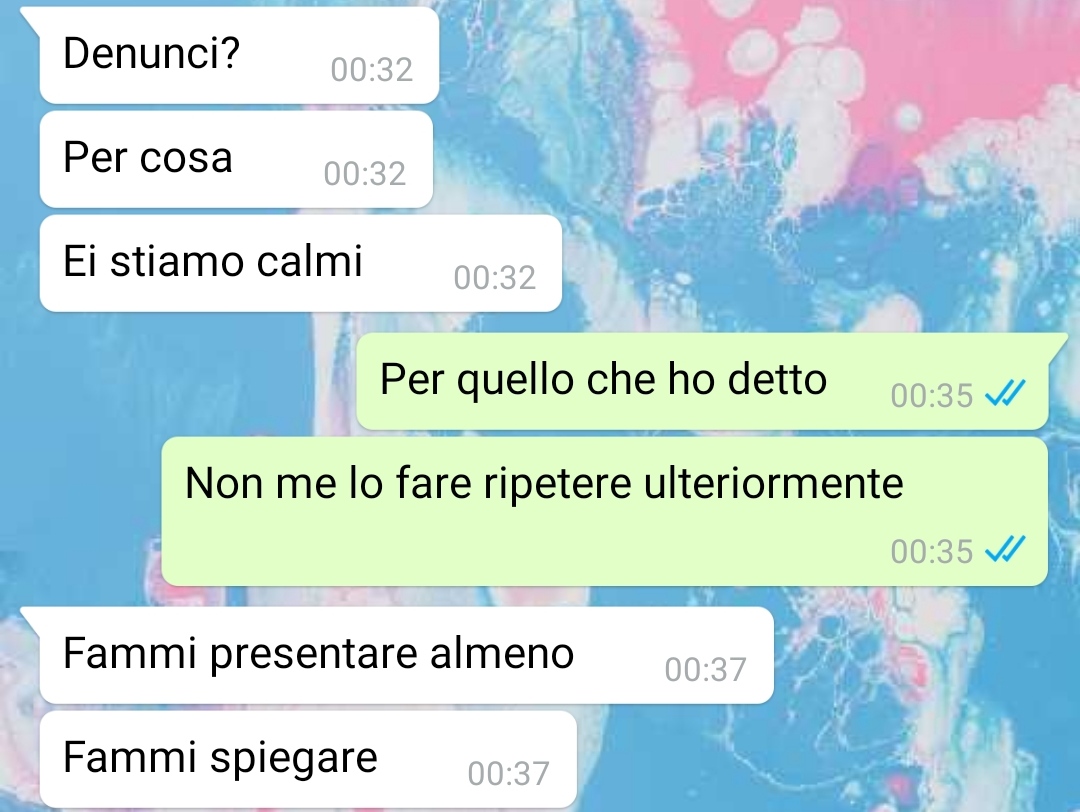This screenshot has height=812, width=1080.
Task: Click the 00:37 timestamp of 'Fammi spiegare'
Action: point(508,773)
